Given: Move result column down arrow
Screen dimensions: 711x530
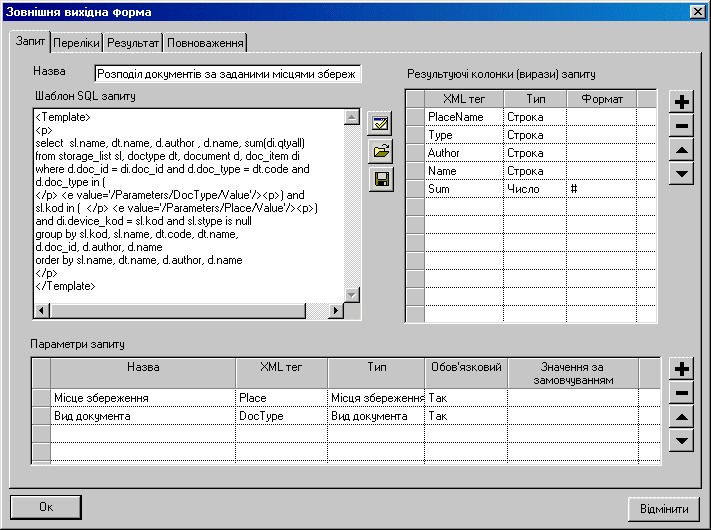Looking at the screenshot, I should coord(681,174).
